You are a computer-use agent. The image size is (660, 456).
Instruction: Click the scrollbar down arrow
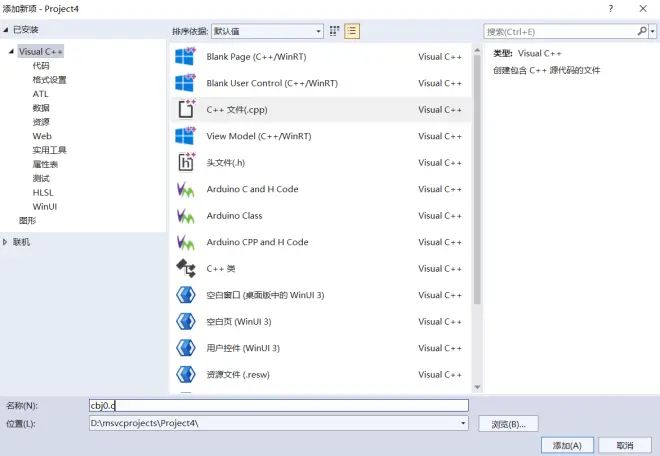point(477,387)
